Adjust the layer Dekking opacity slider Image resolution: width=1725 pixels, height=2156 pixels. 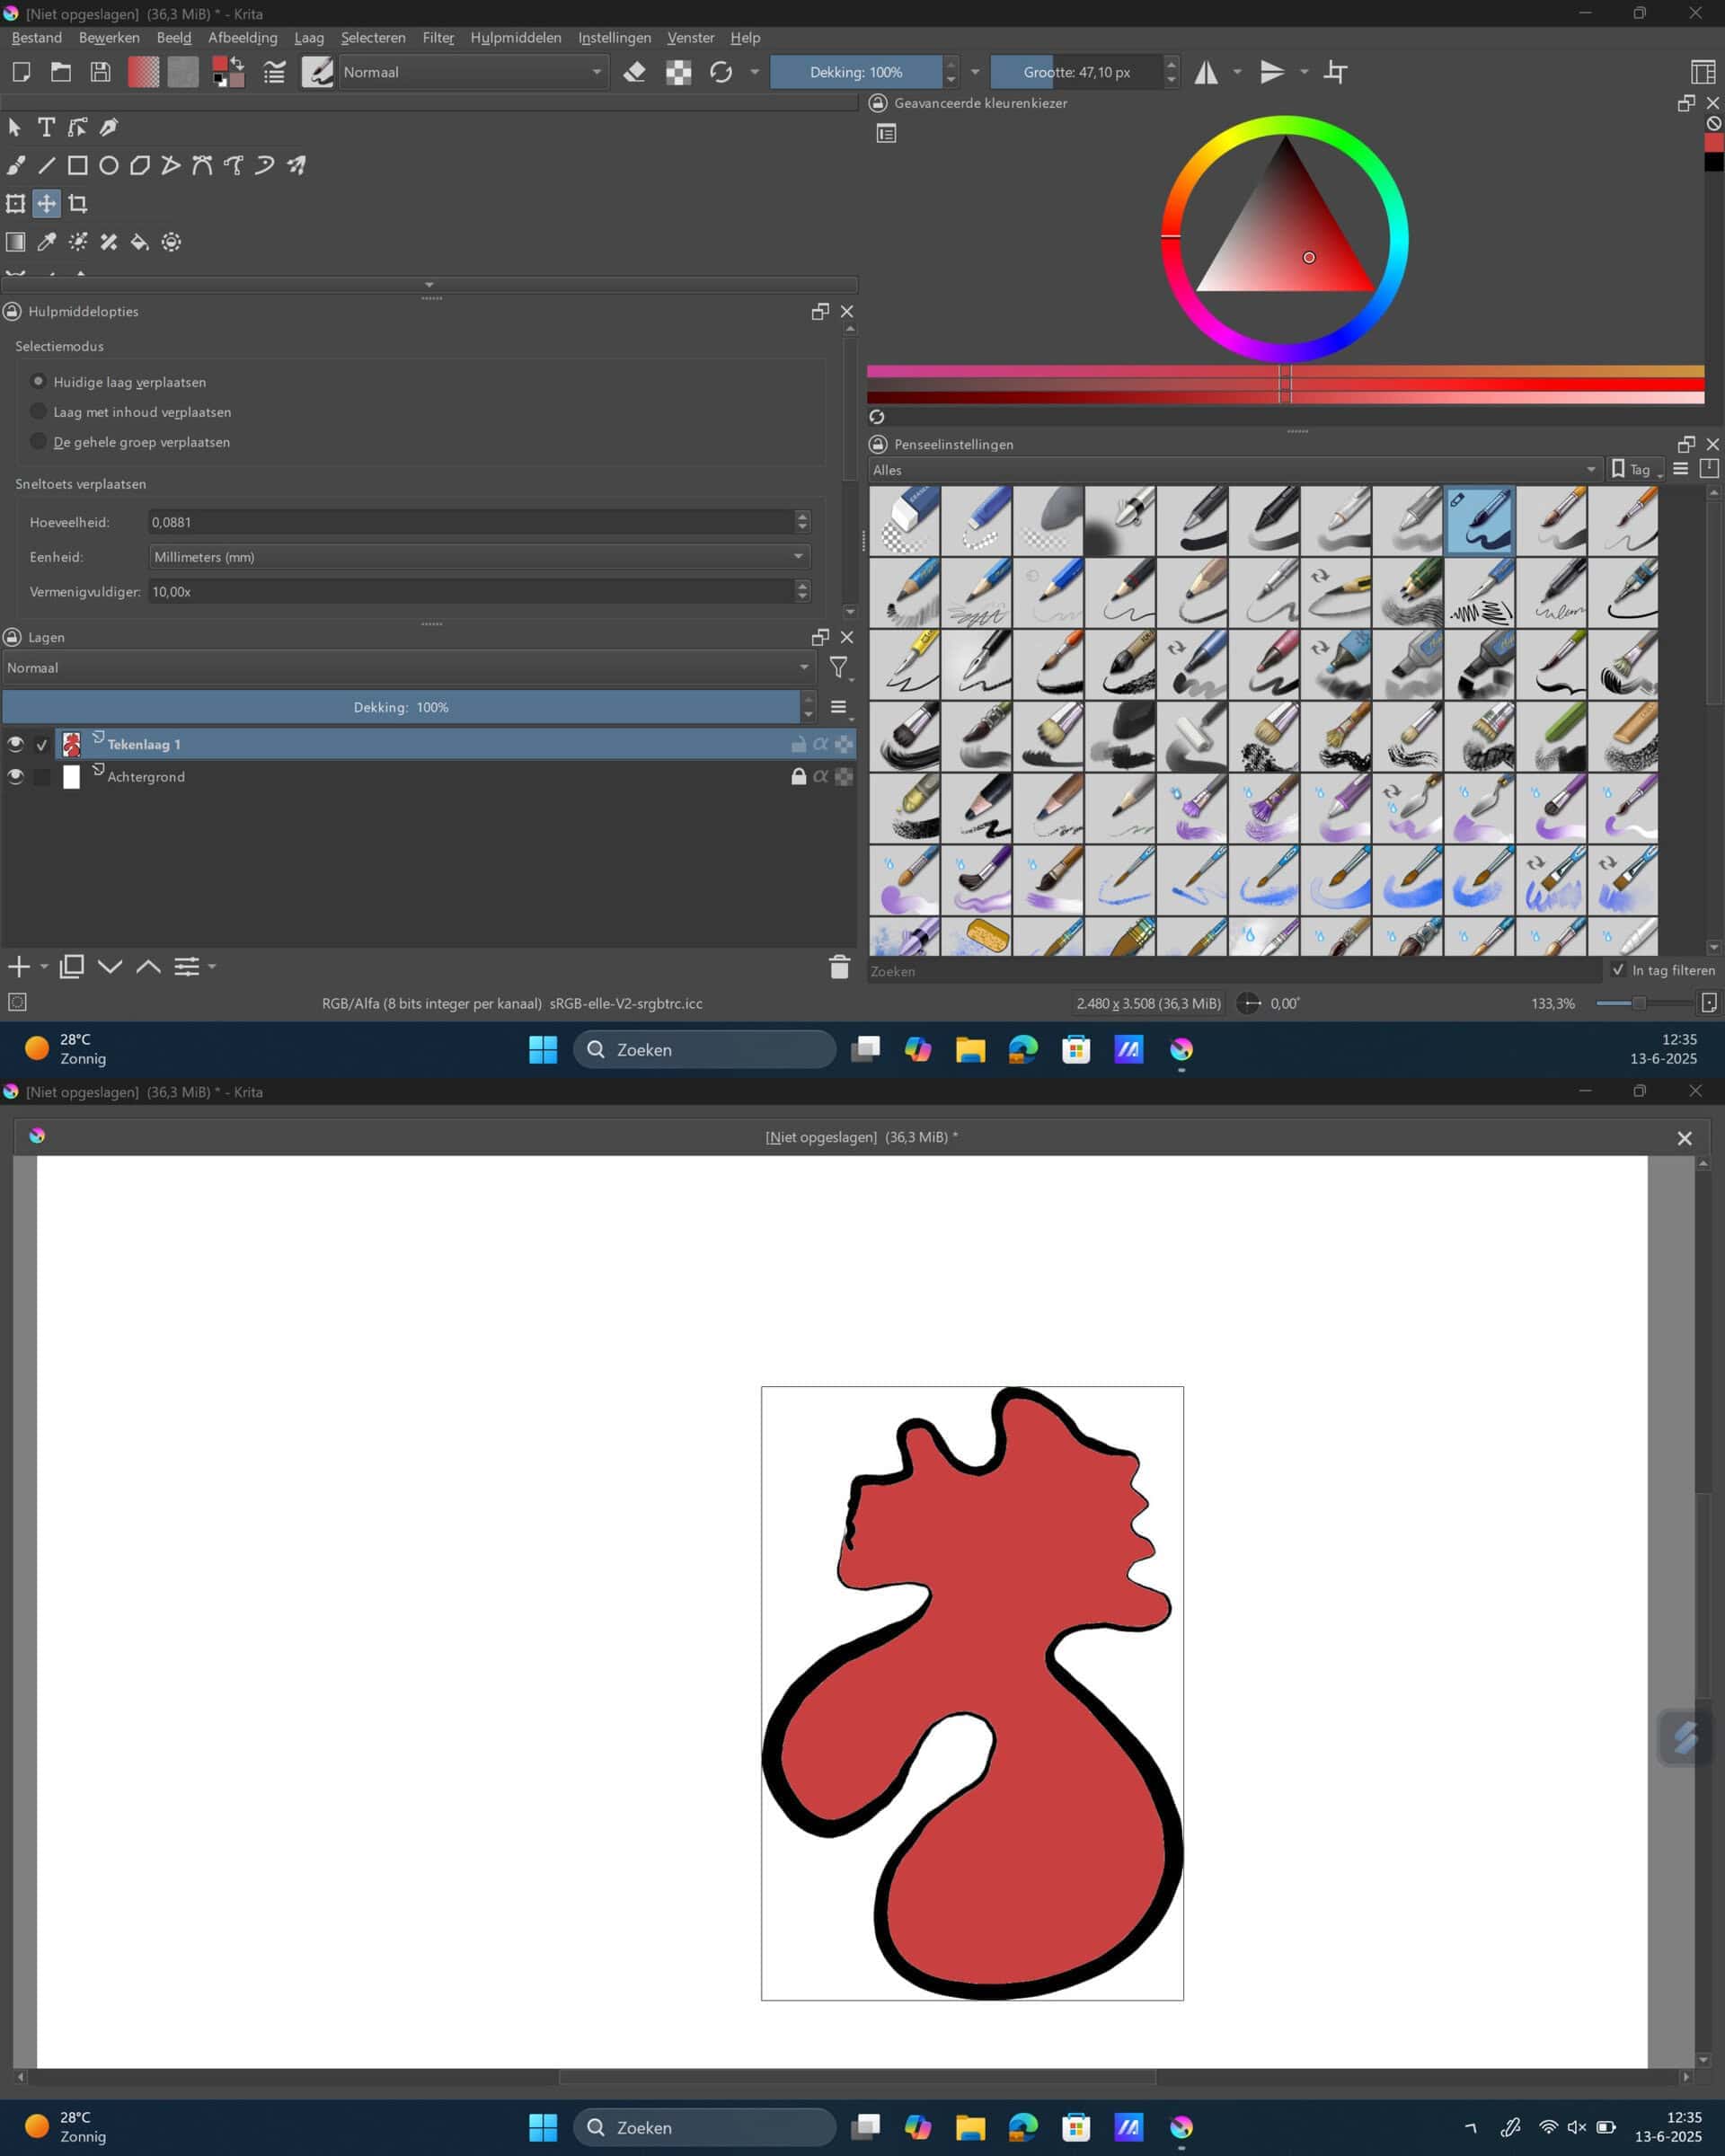coord(401,707)
